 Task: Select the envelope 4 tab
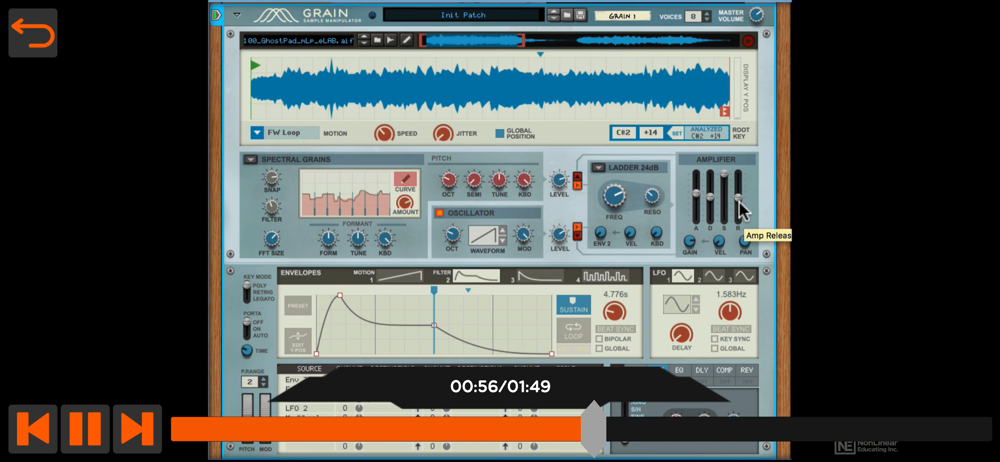tap(605, 276)
